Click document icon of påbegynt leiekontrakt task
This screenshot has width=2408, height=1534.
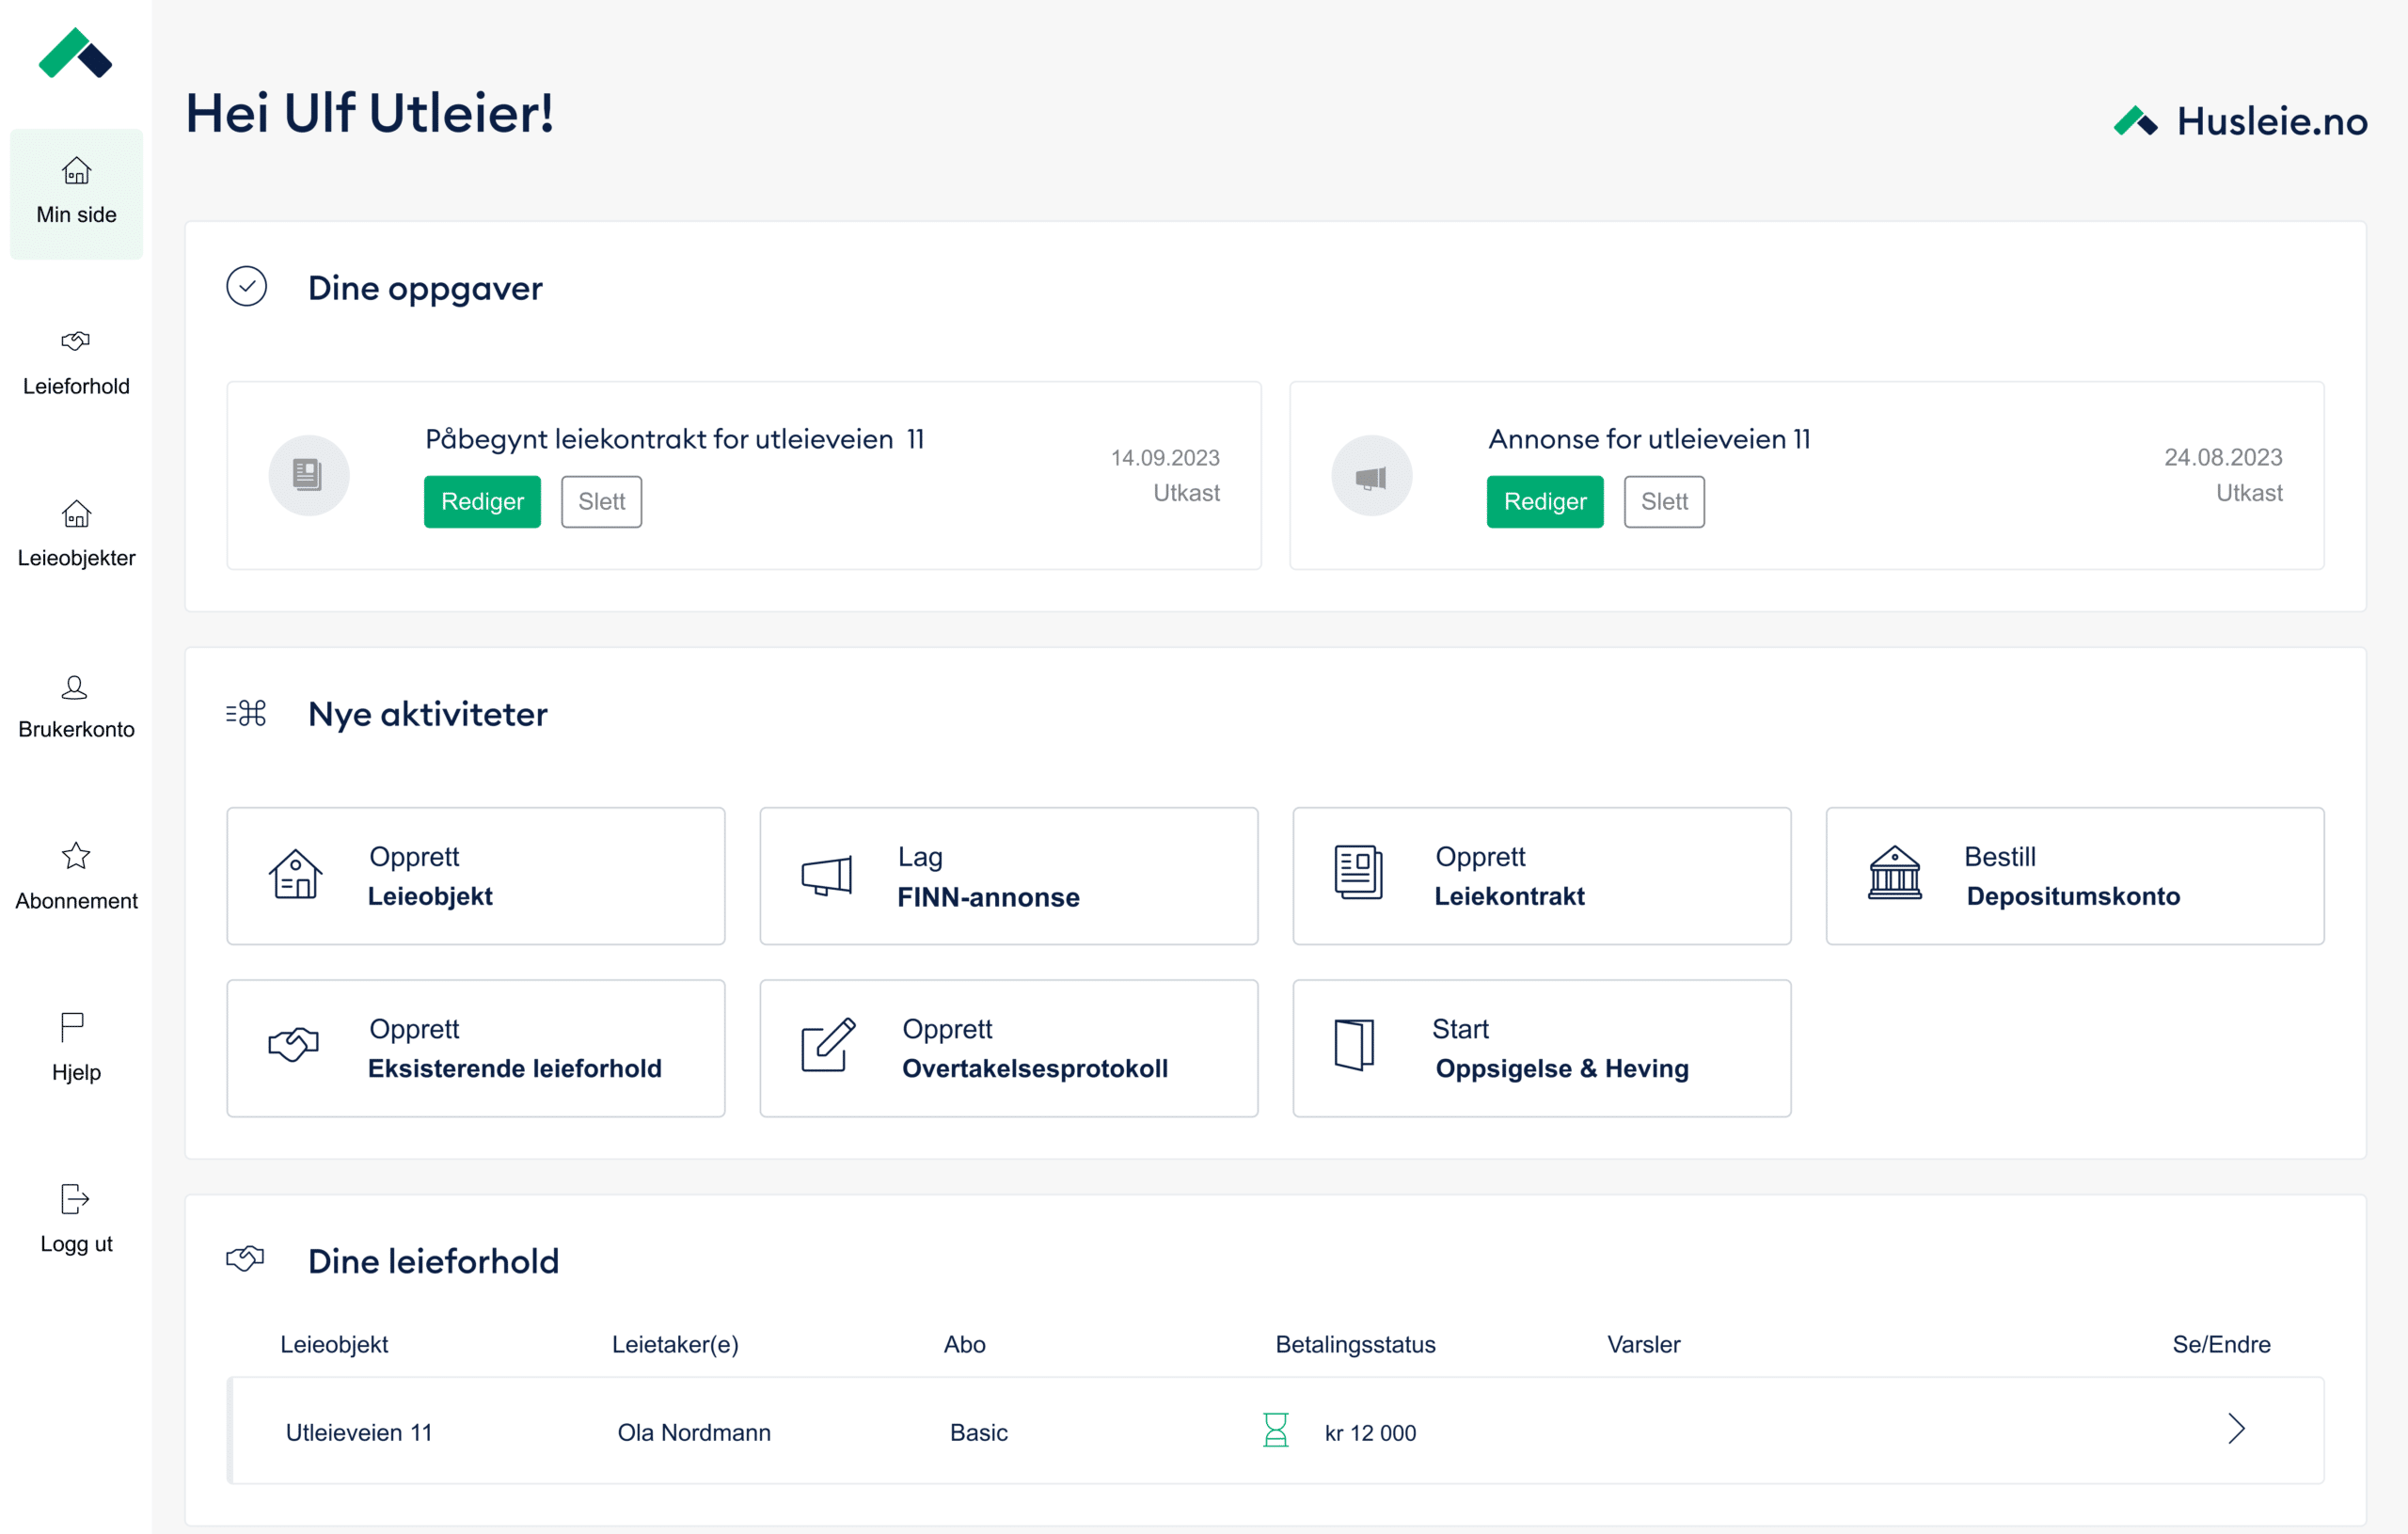click(x=308, y=475)
